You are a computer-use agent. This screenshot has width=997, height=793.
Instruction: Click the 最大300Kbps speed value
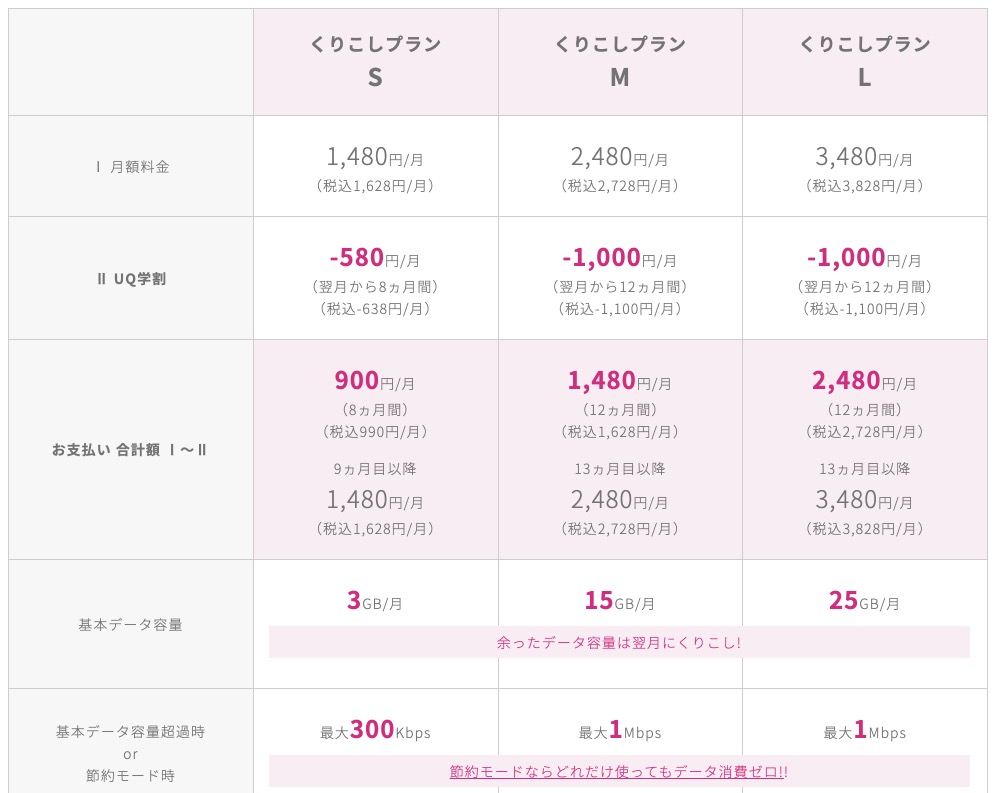pos(375,731)
